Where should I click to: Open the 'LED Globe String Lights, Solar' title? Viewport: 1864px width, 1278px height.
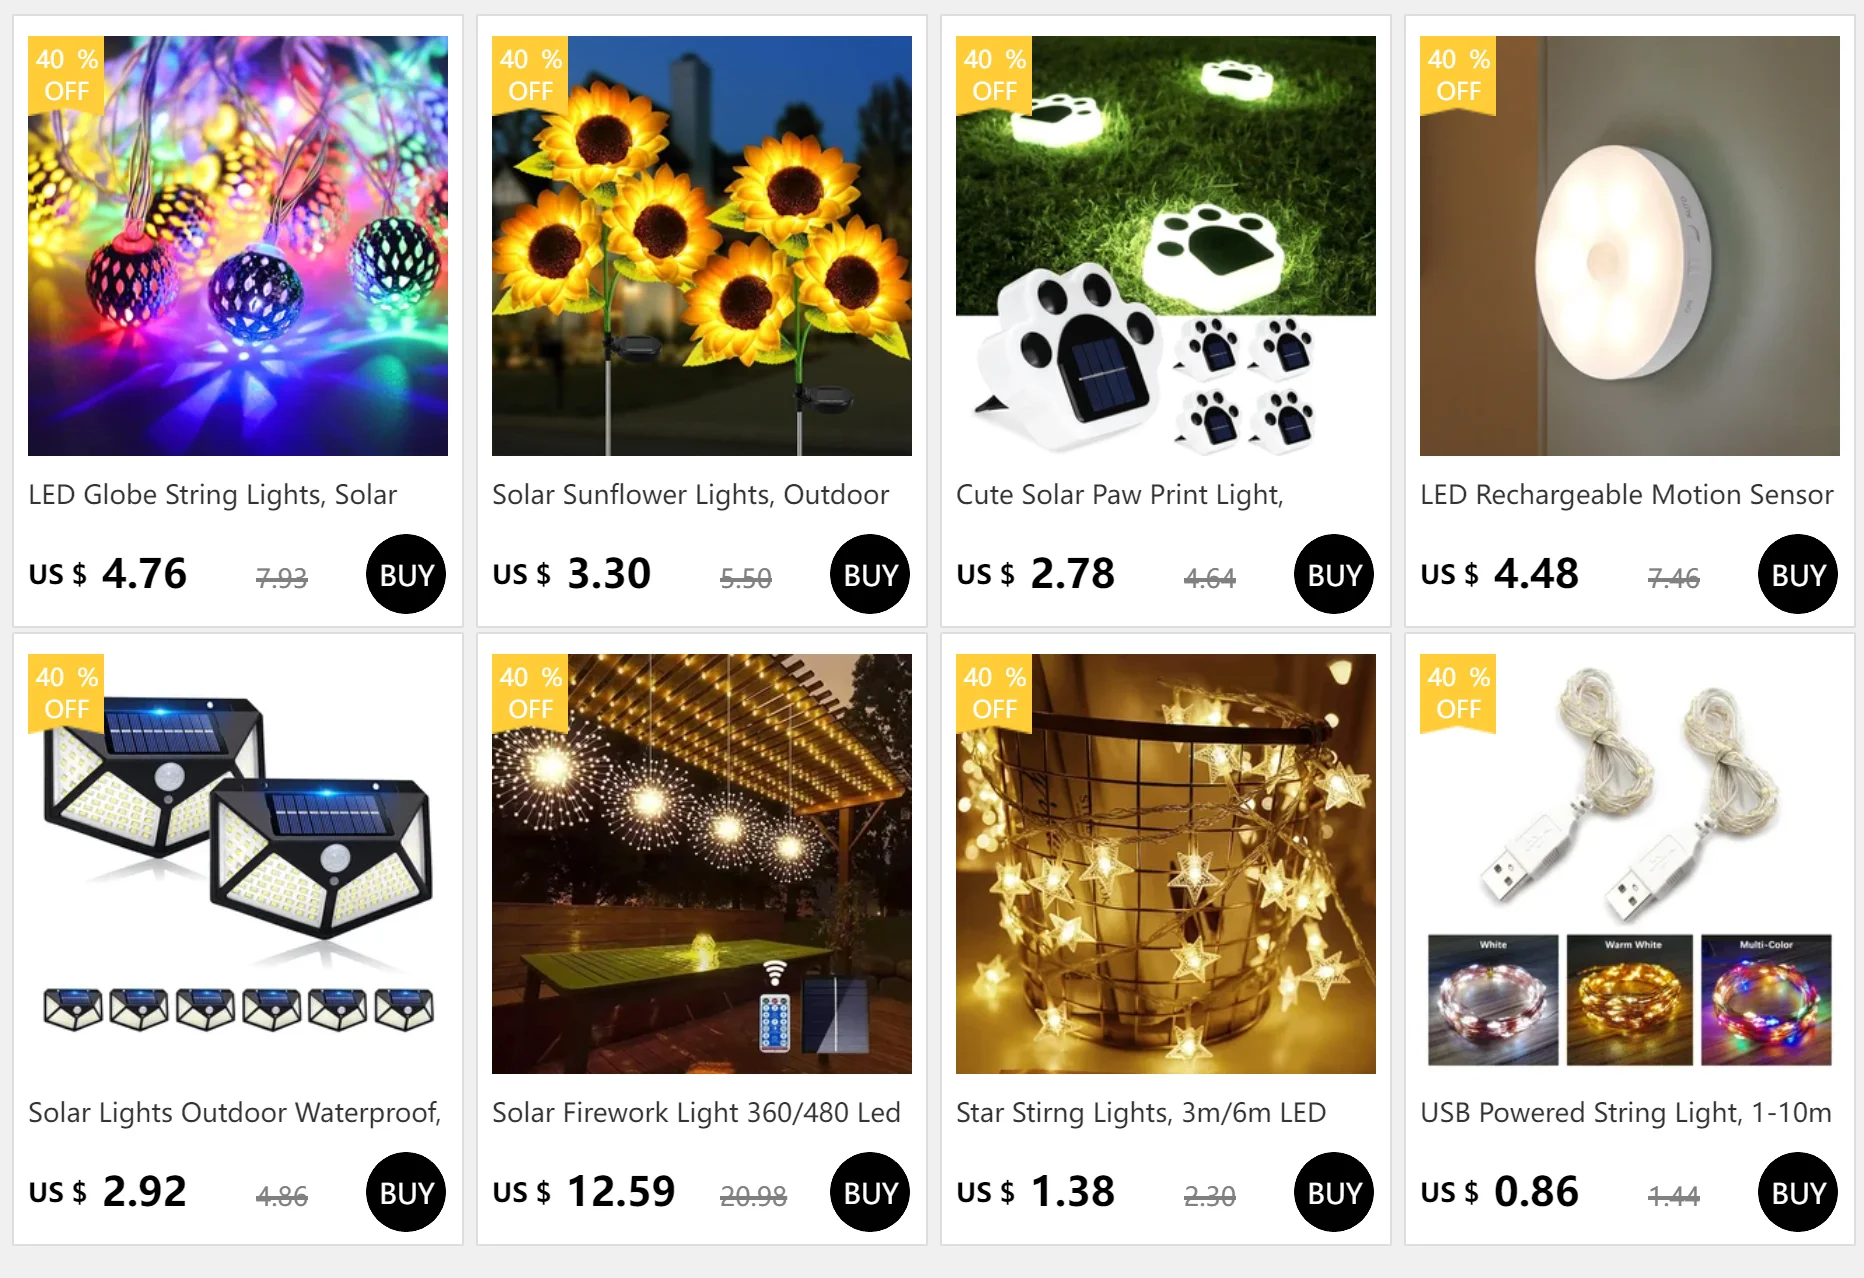click(x=213, y=495)
